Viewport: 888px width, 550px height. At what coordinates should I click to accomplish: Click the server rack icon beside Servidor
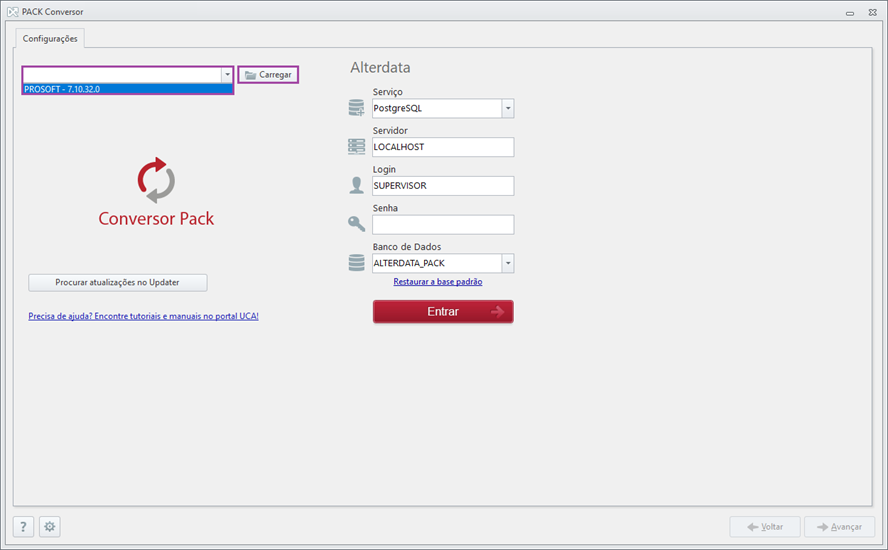click(x=356, y=147)
